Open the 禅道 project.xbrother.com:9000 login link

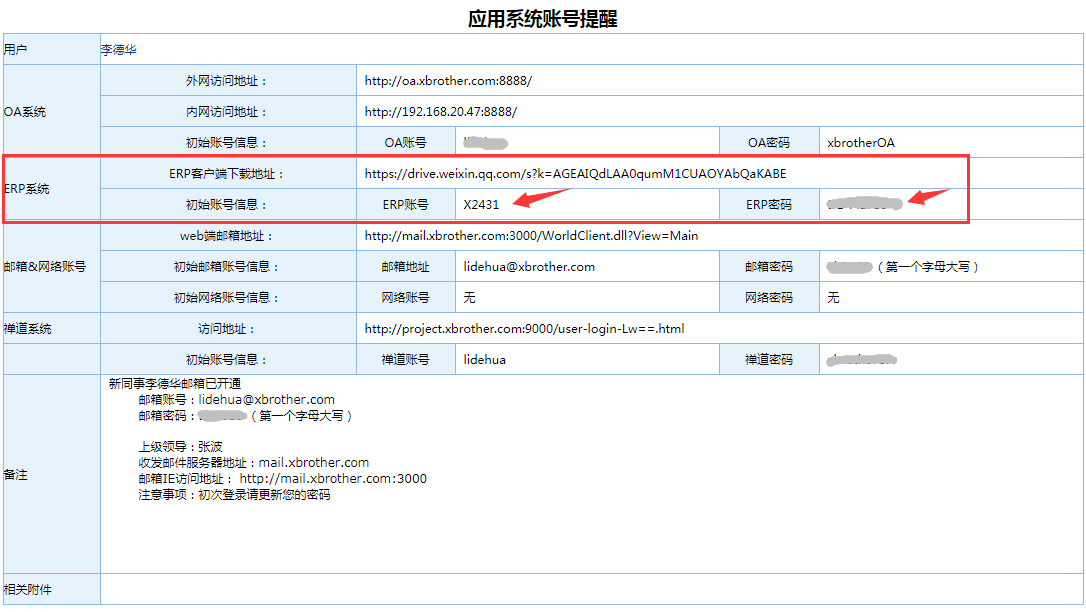click(524, 328)
